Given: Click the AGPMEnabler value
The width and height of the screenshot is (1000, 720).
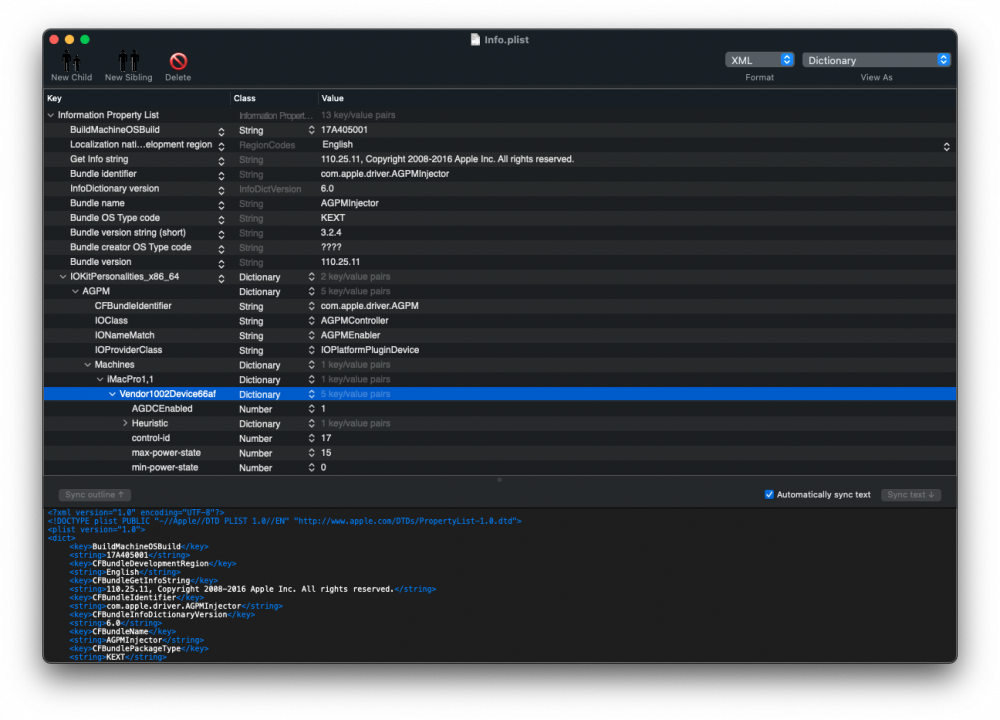Looking at the screenshot, I should [x=350, y=335].
